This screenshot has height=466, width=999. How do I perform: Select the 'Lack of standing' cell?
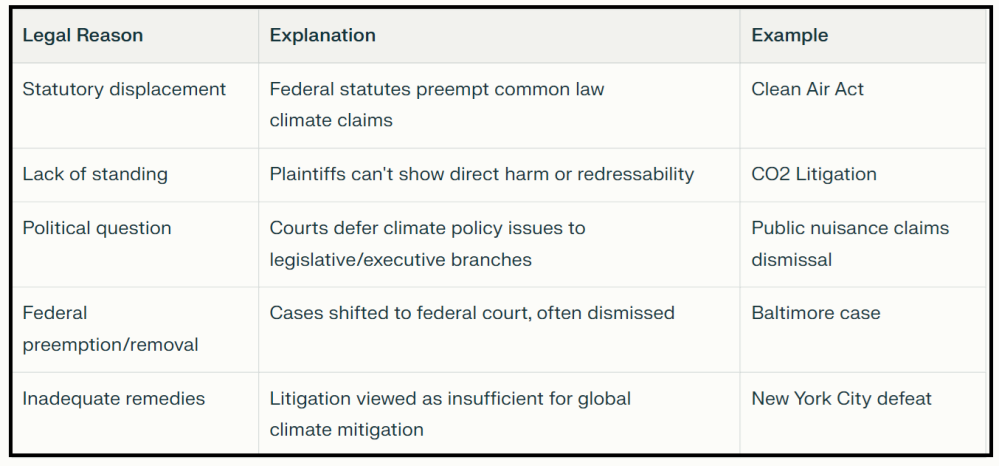click(x=95, y=174)
